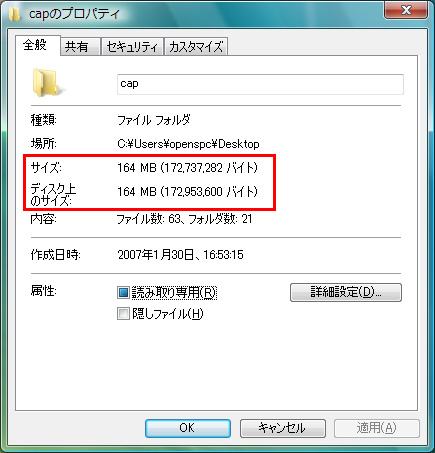435x453 pixels.
Task: Click the large cap folder icon
Action: 46,82
